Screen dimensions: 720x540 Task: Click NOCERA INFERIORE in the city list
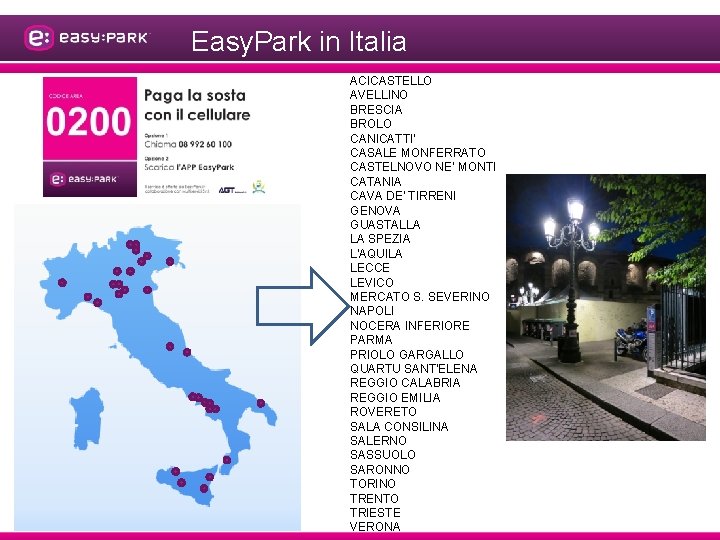[x=410, y=326]
